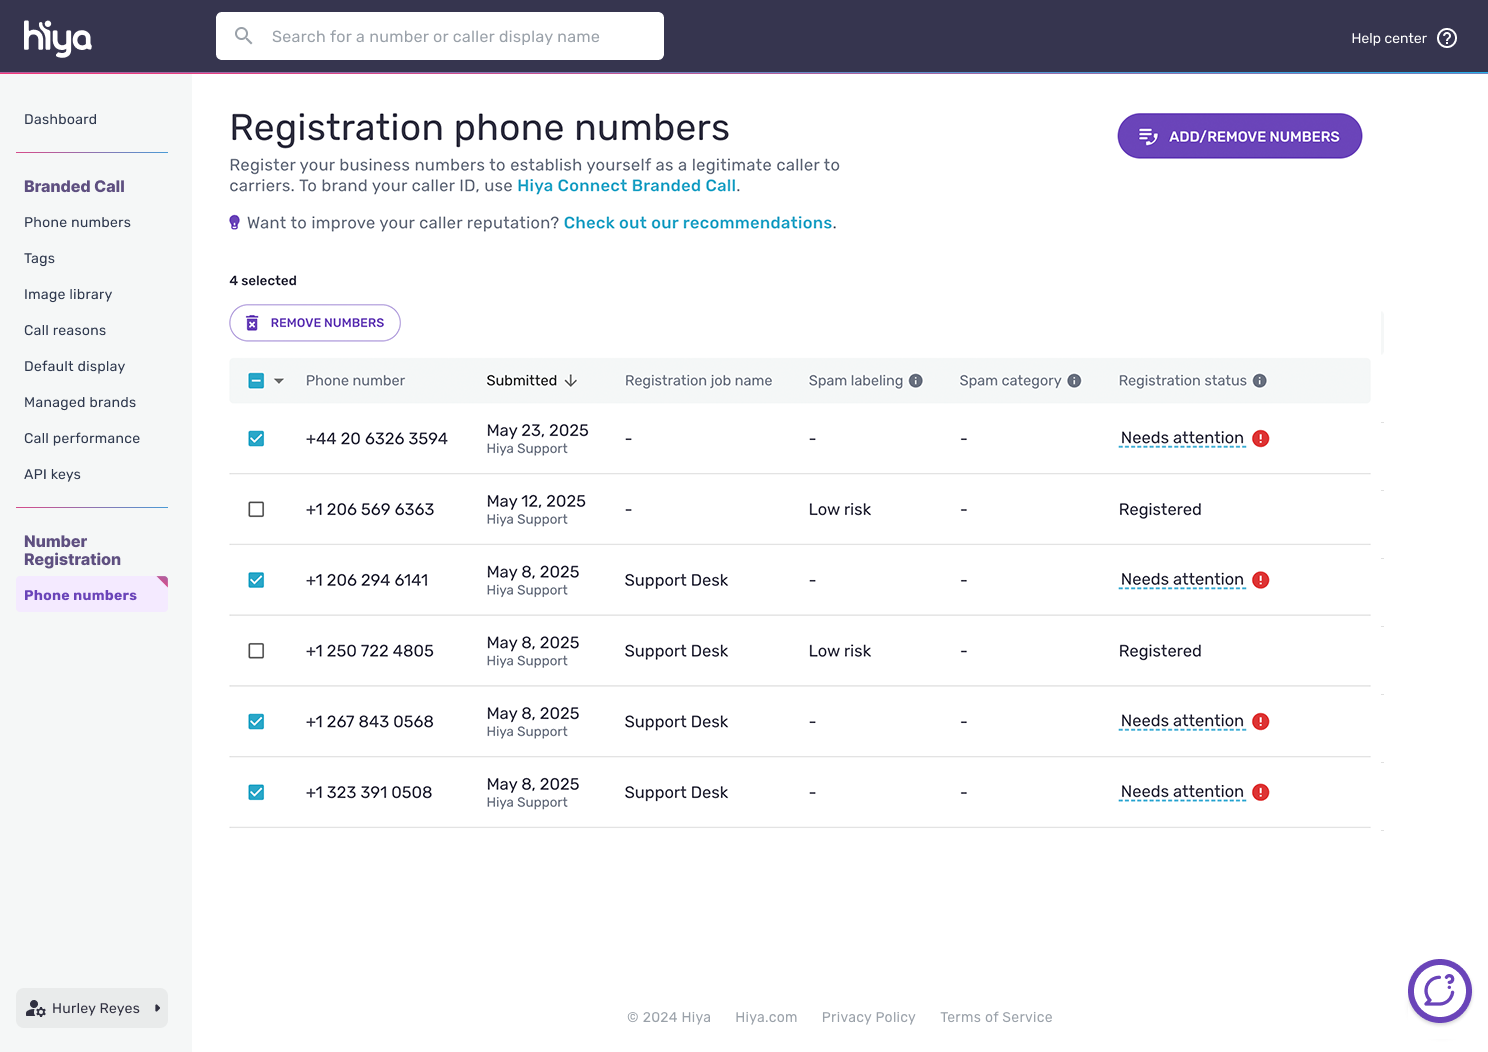Click the lightbulb icon near caller reputation tip
Screen dimensions: 1488x1052
[x=234, y=222]
